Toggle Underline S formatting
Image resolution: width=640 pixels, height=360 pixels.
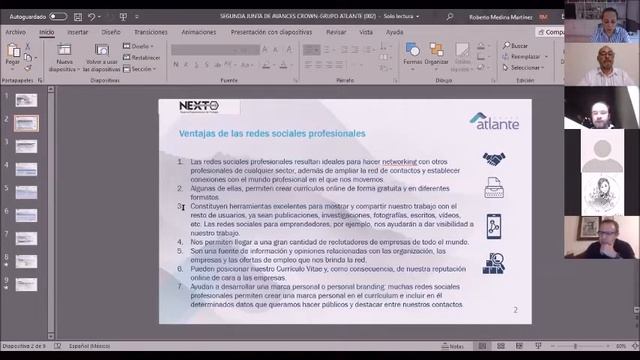pos(196,64)
